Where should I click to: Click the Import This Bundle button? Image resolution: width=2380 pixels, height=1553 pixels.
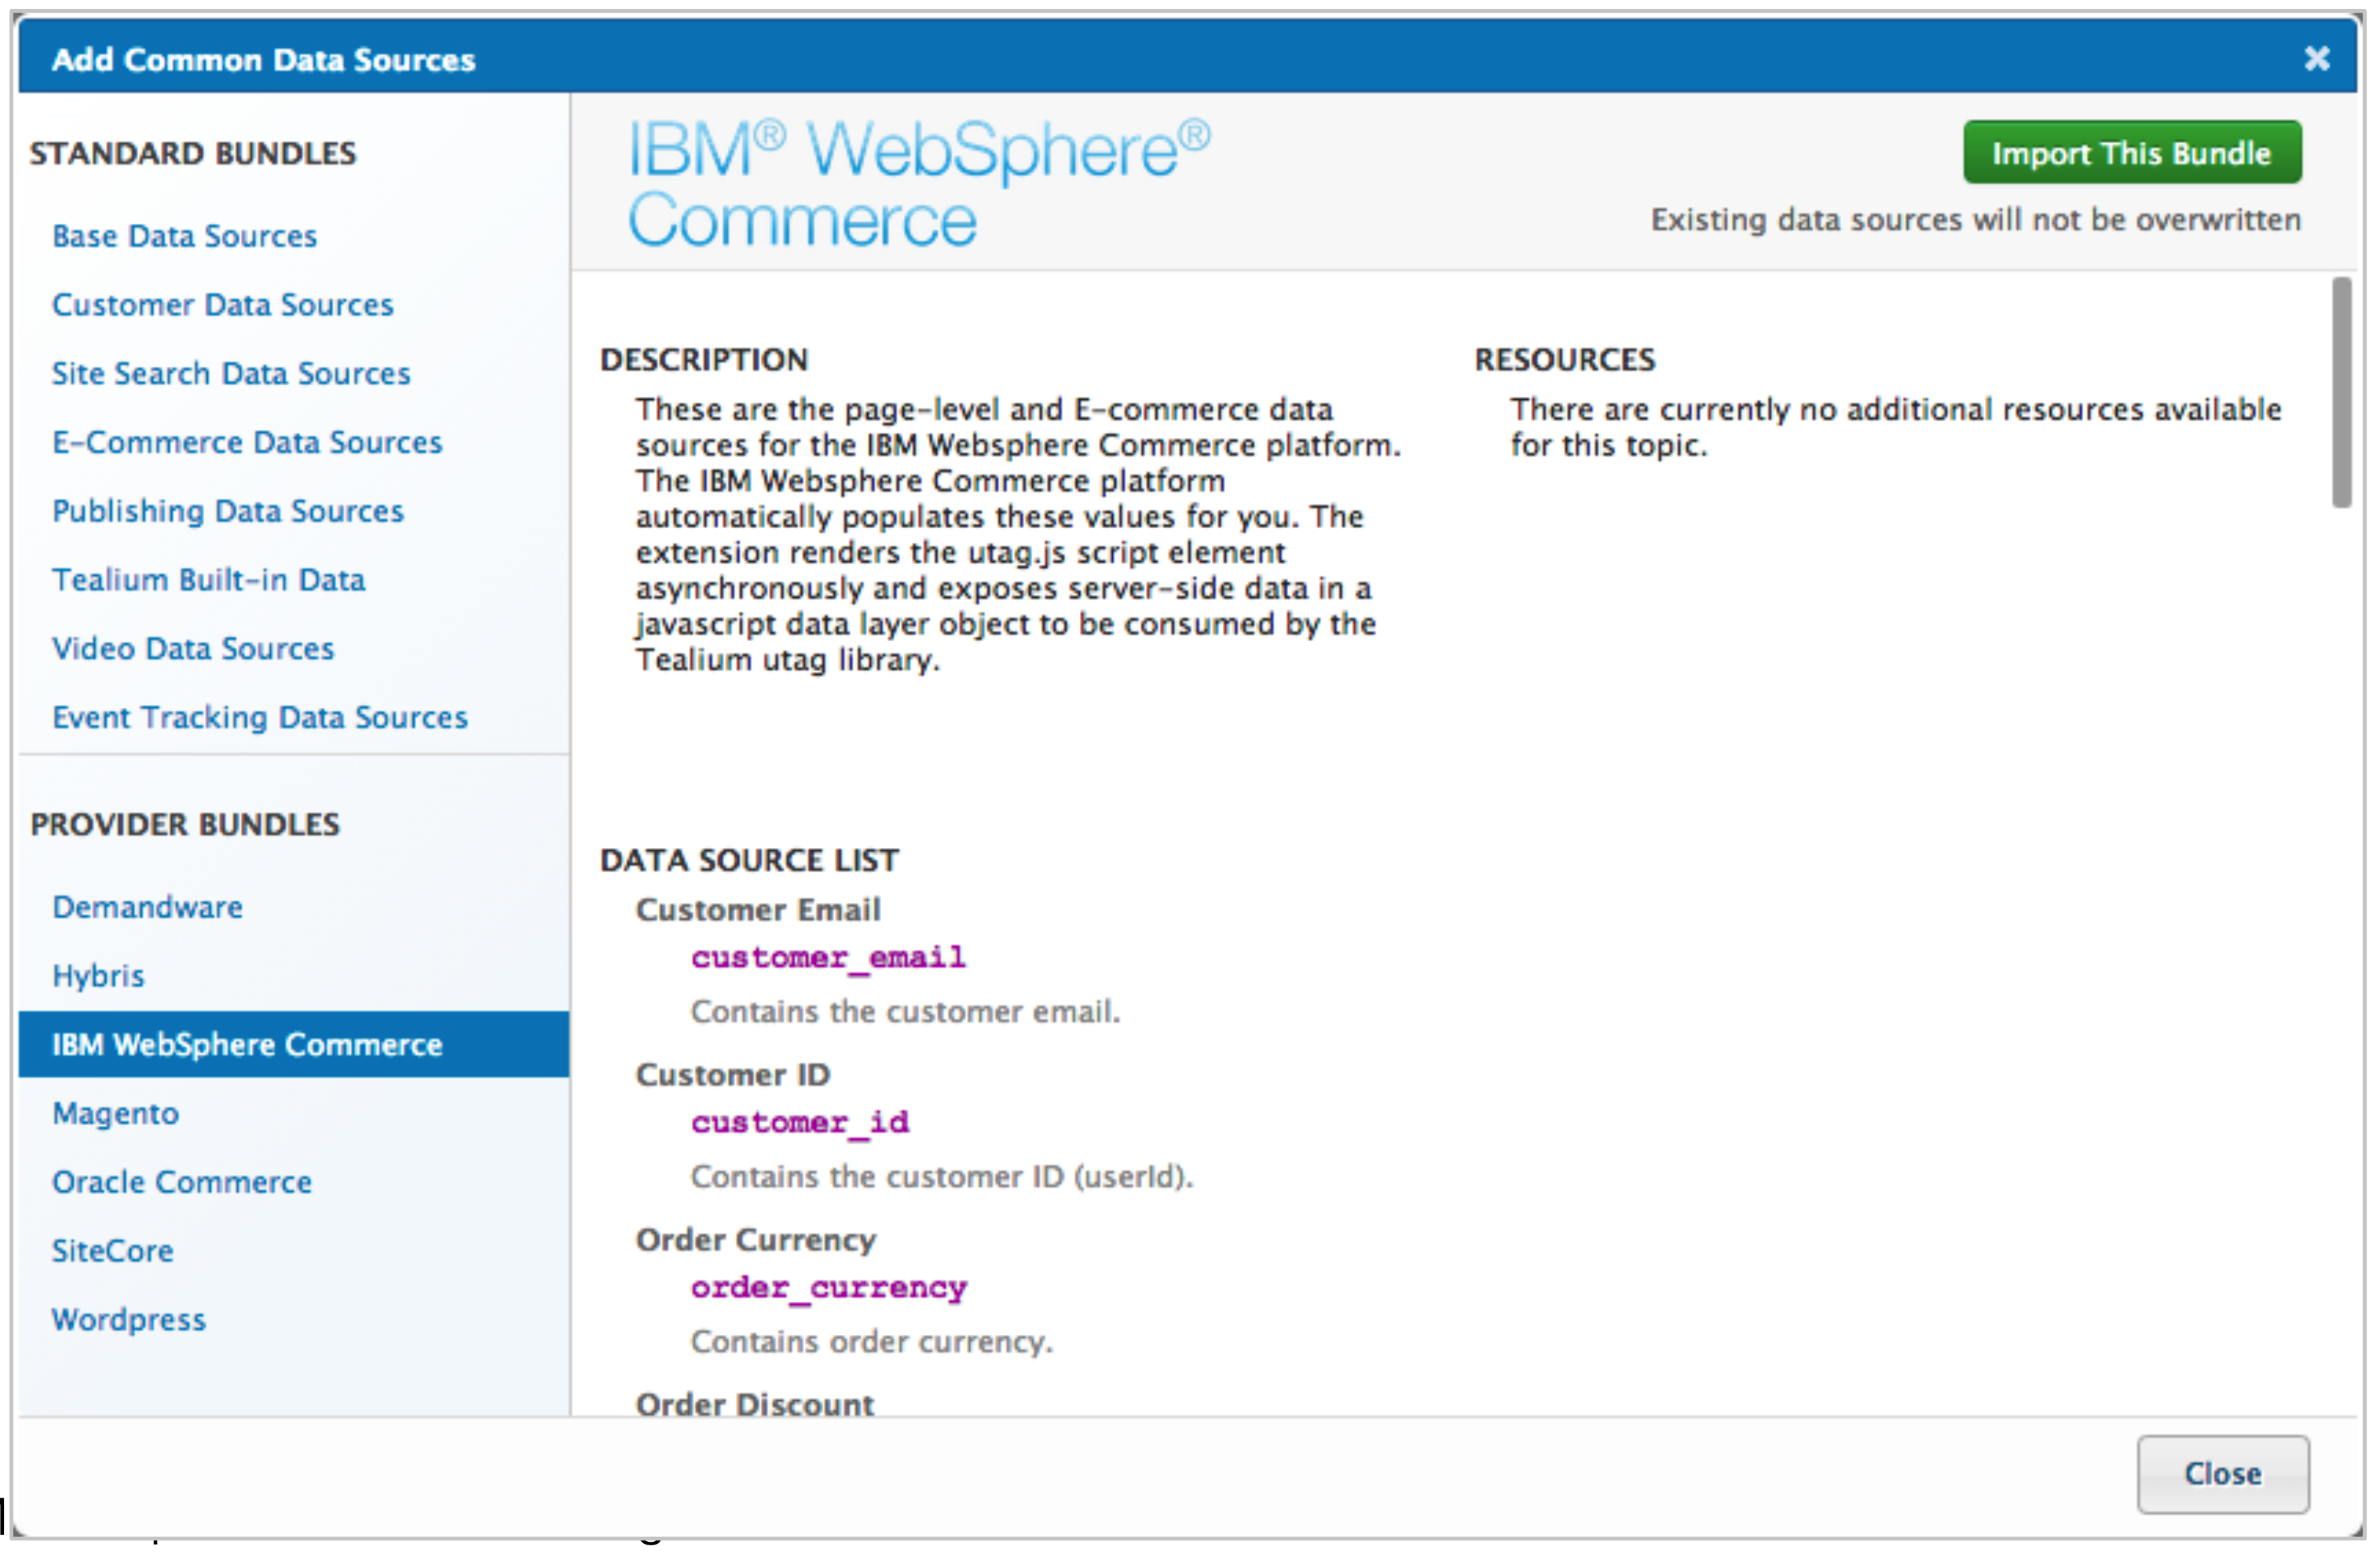coord(2131,153)
